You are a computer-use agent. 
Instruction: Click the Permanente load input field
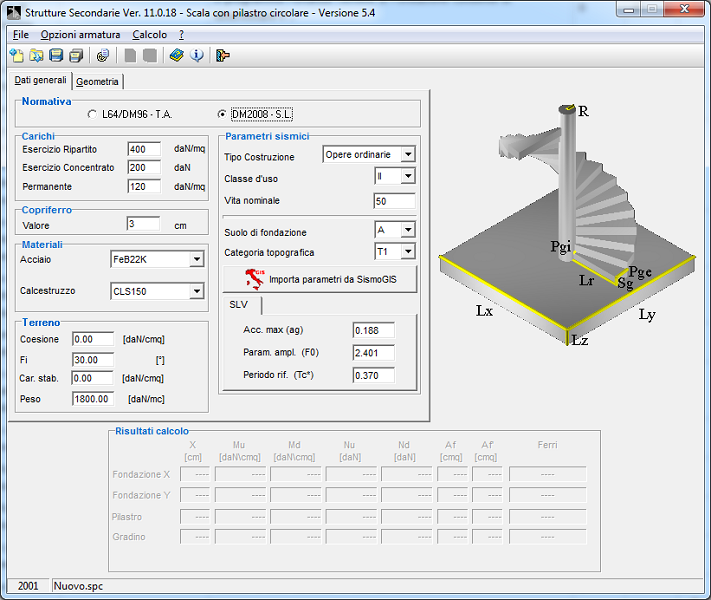(144, 186)
